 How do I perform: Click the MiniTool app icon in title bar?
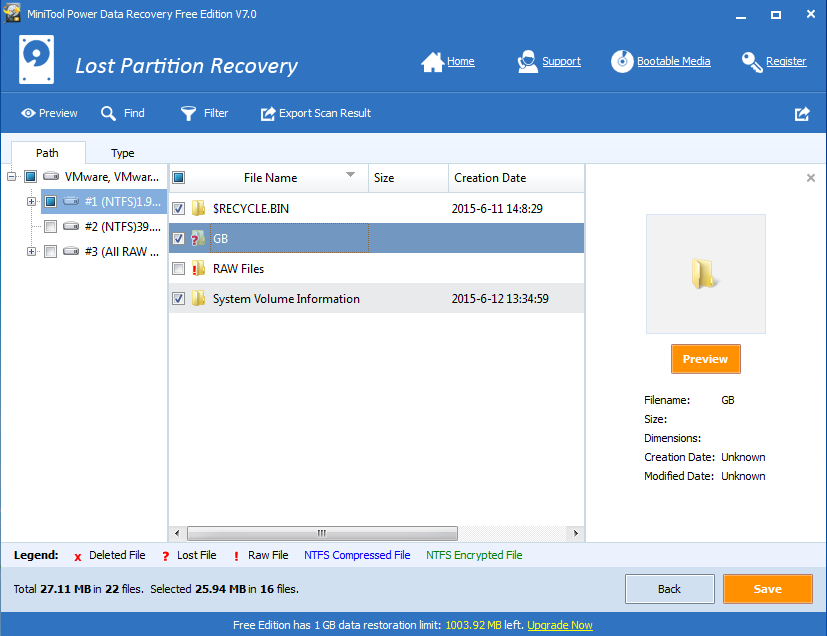coord(12,13)
